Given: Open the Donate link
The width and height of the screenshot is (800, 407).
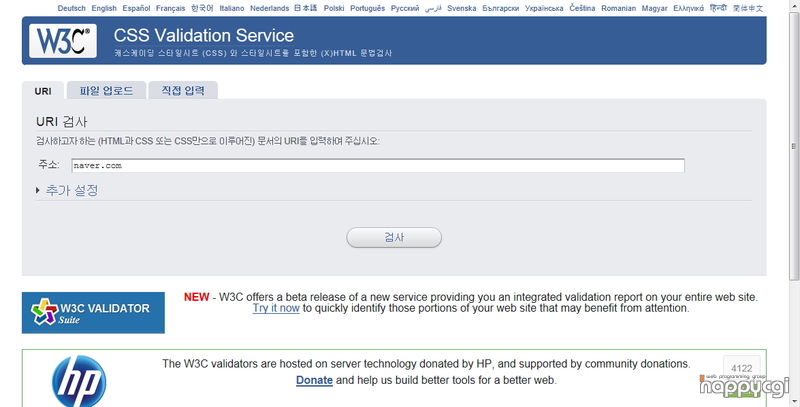Looking at the screenshot, I should point(314,380).
